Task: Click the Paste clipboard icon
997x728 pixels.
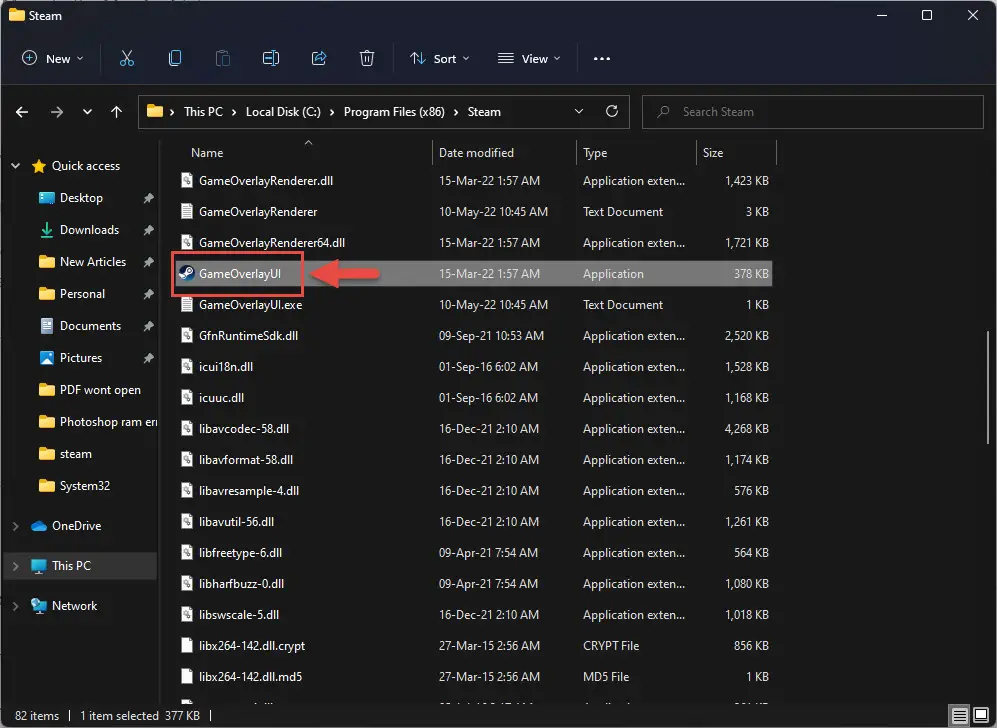Action: 223,58
